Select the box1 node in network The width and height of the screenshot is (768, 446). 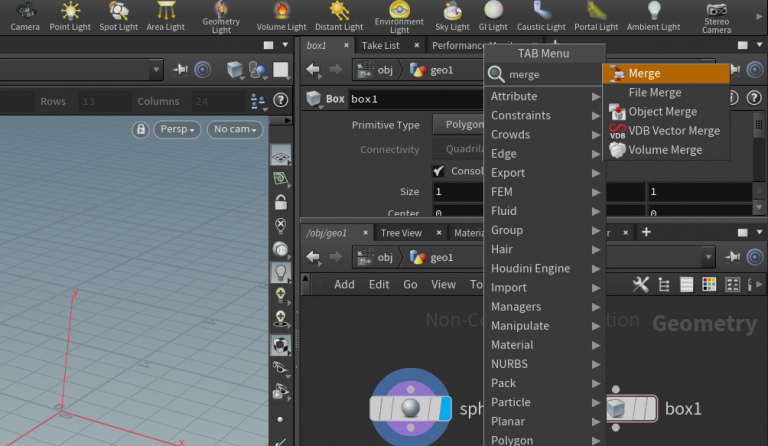(632, 408)
